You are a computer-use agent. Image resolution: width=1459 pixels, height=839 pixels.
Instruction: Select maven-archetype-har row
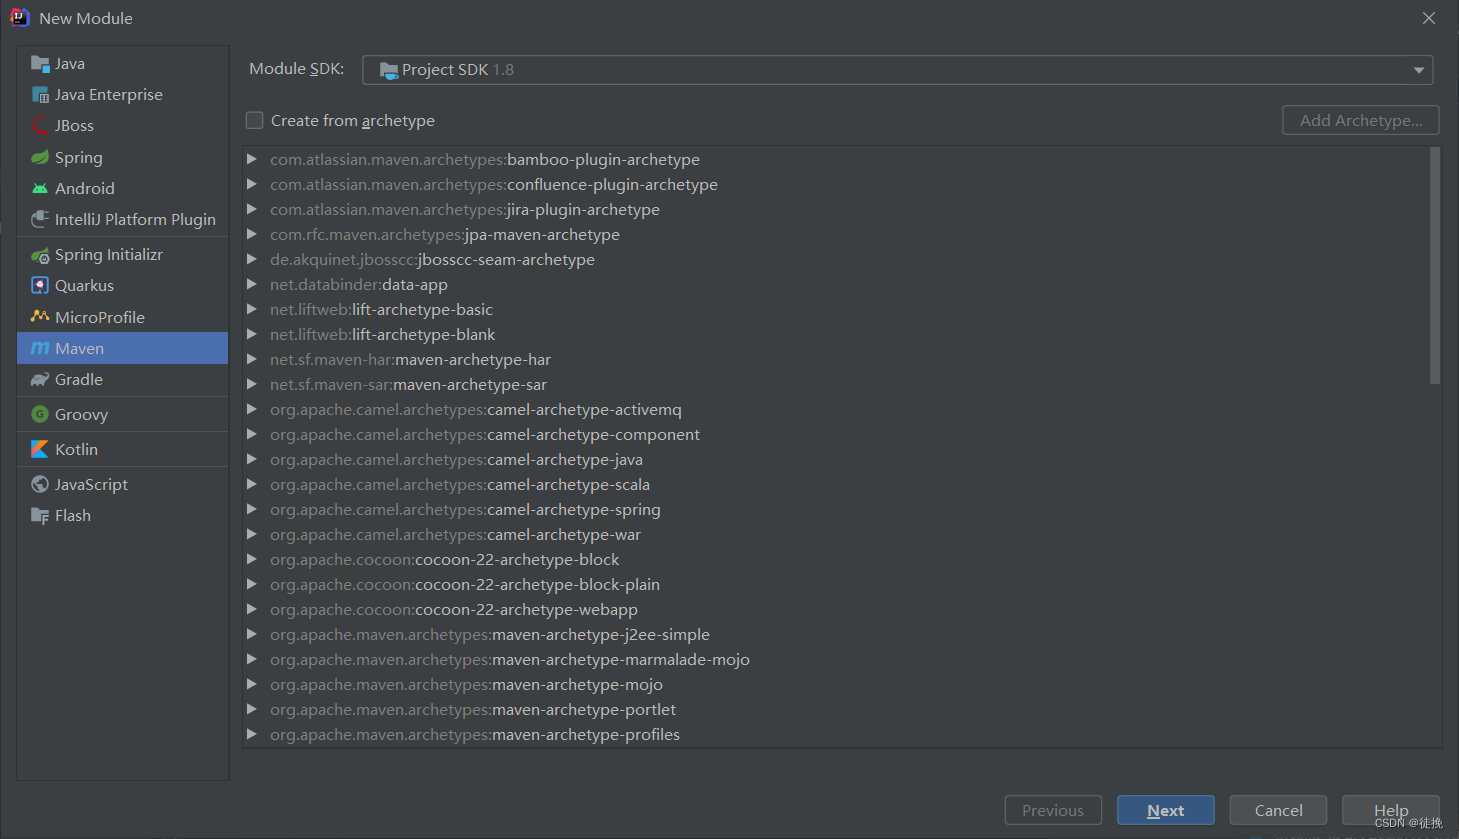point(836,360)
